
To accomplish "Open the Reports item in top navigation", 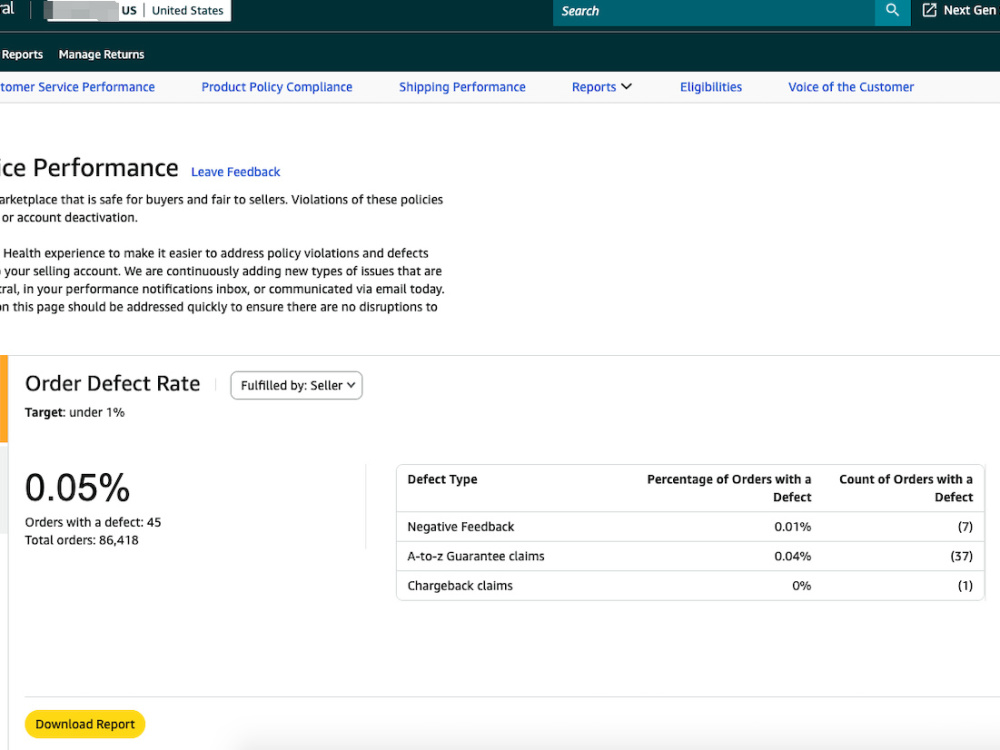I will click(22, 54).
